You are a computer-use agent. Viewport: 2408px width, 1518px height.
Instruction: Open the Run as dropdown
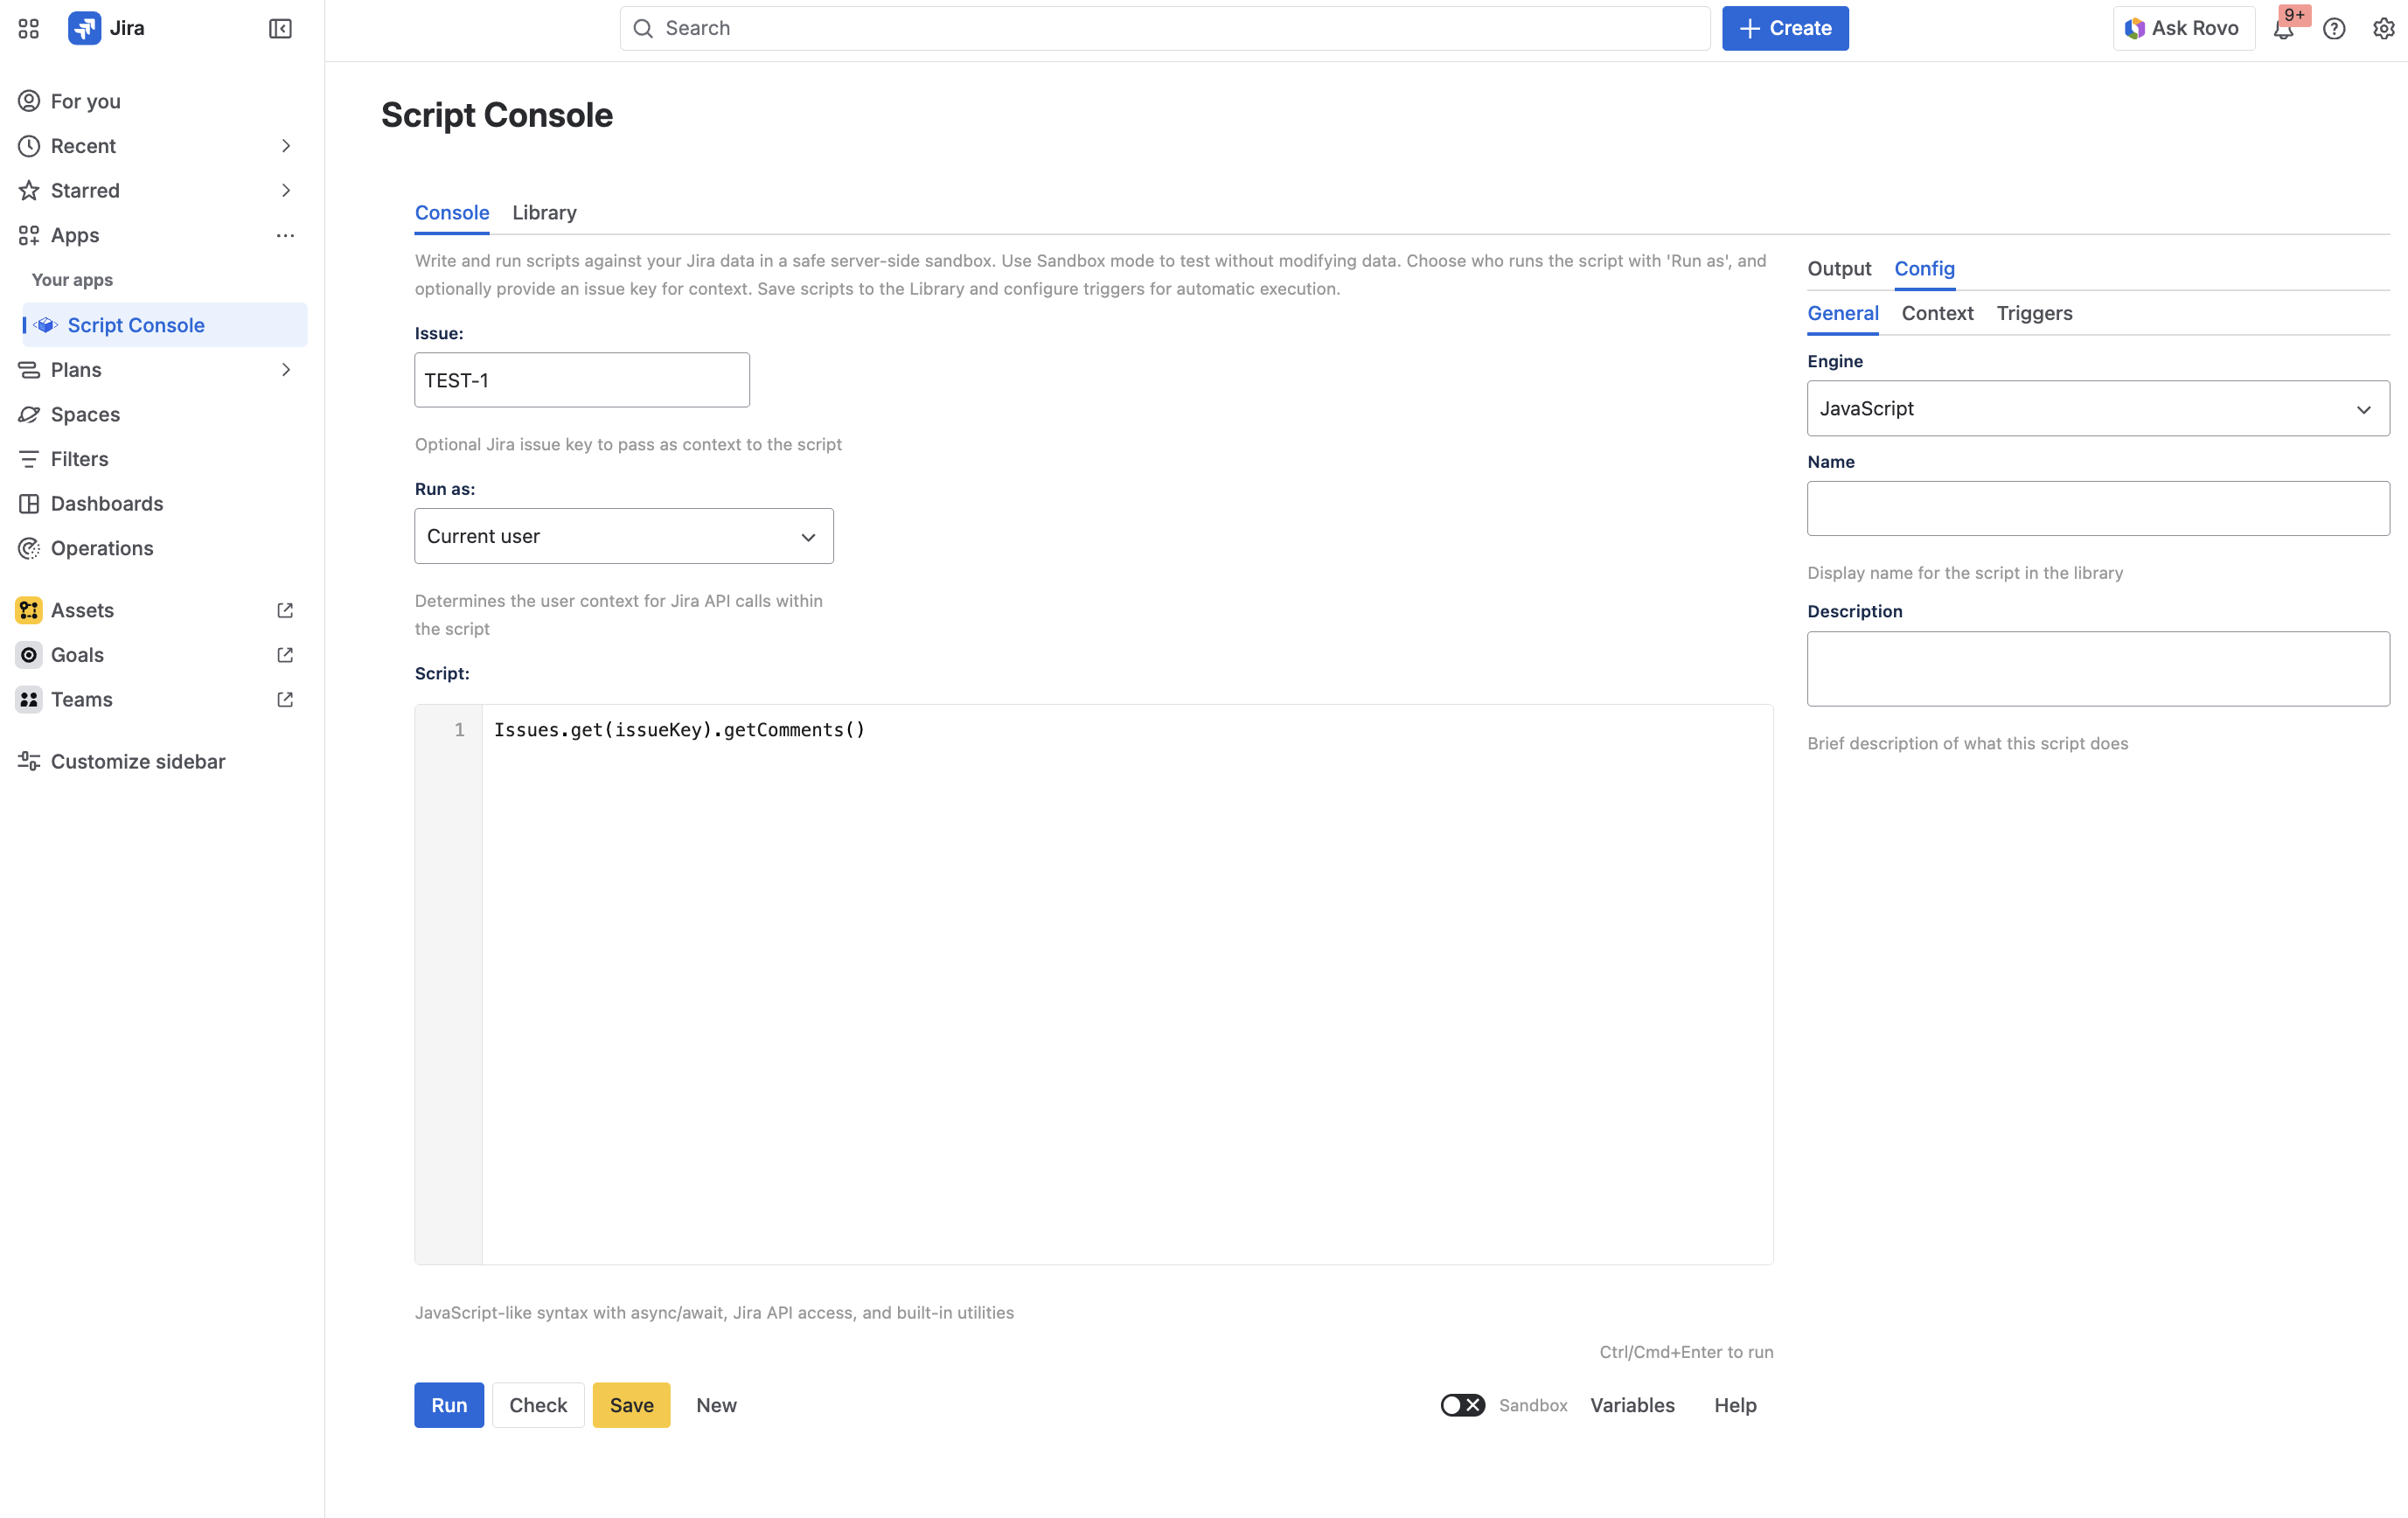coord(623,536)
